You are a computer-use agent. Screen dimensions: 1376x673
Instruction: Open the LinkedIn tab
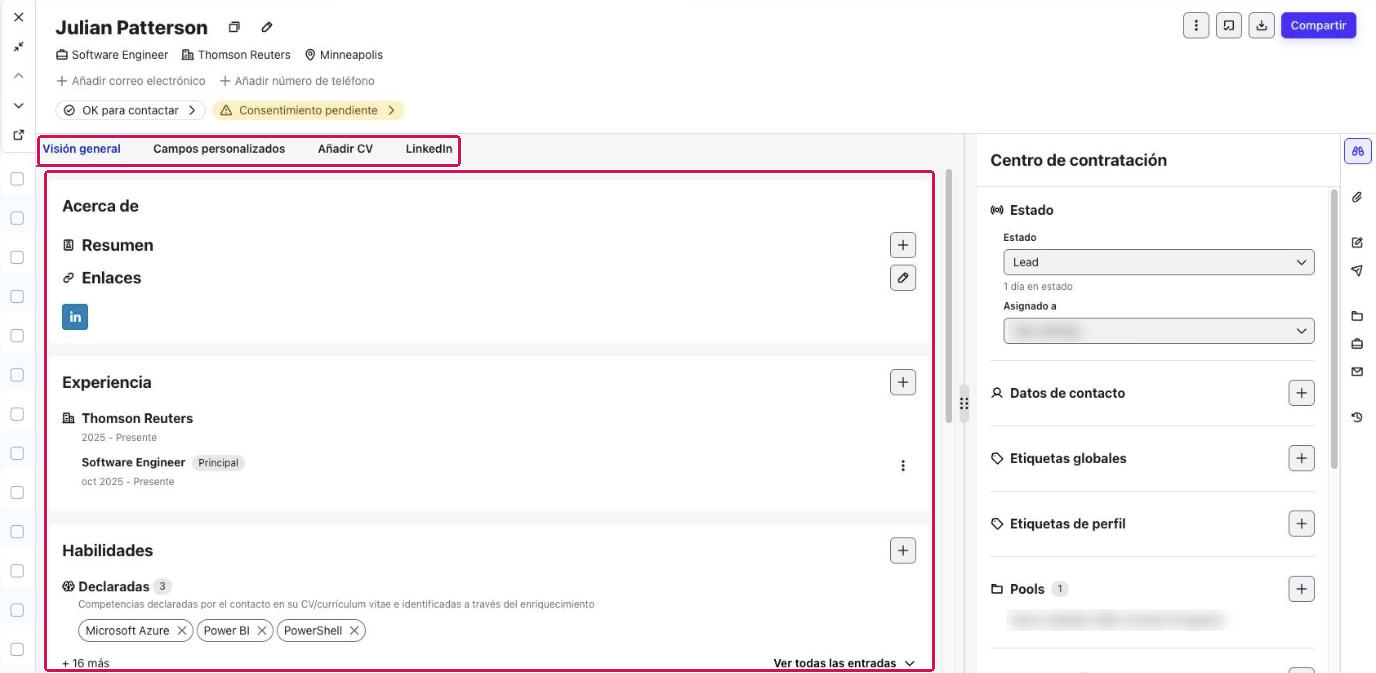point(429,149)
